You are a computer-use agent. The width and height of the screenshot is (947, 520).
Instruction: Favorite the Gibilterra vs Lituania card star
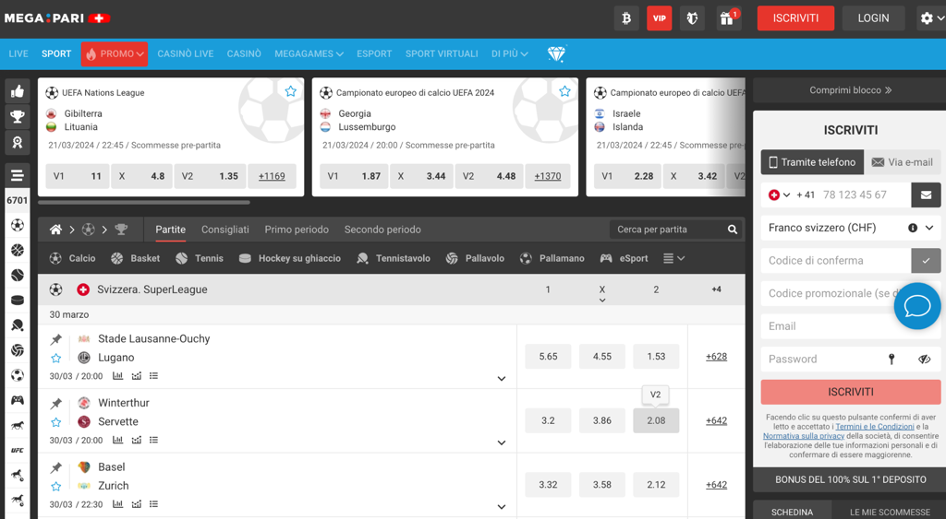[x=291, y=91]
